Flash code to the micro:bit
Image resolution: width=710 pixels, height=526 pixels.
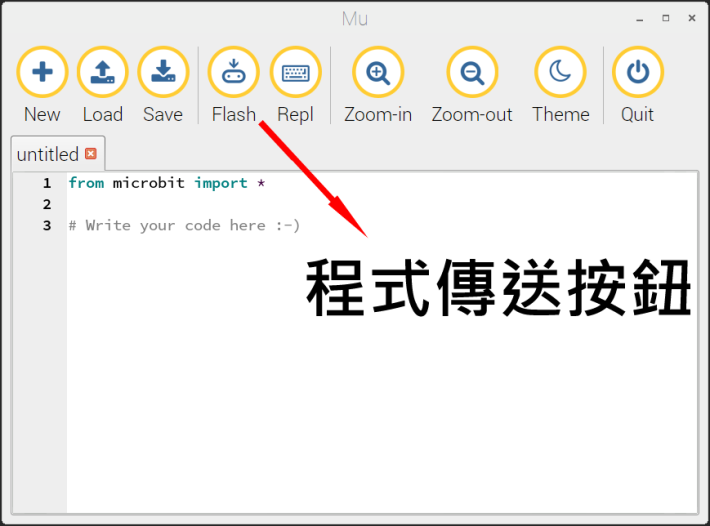click(234, 72)
